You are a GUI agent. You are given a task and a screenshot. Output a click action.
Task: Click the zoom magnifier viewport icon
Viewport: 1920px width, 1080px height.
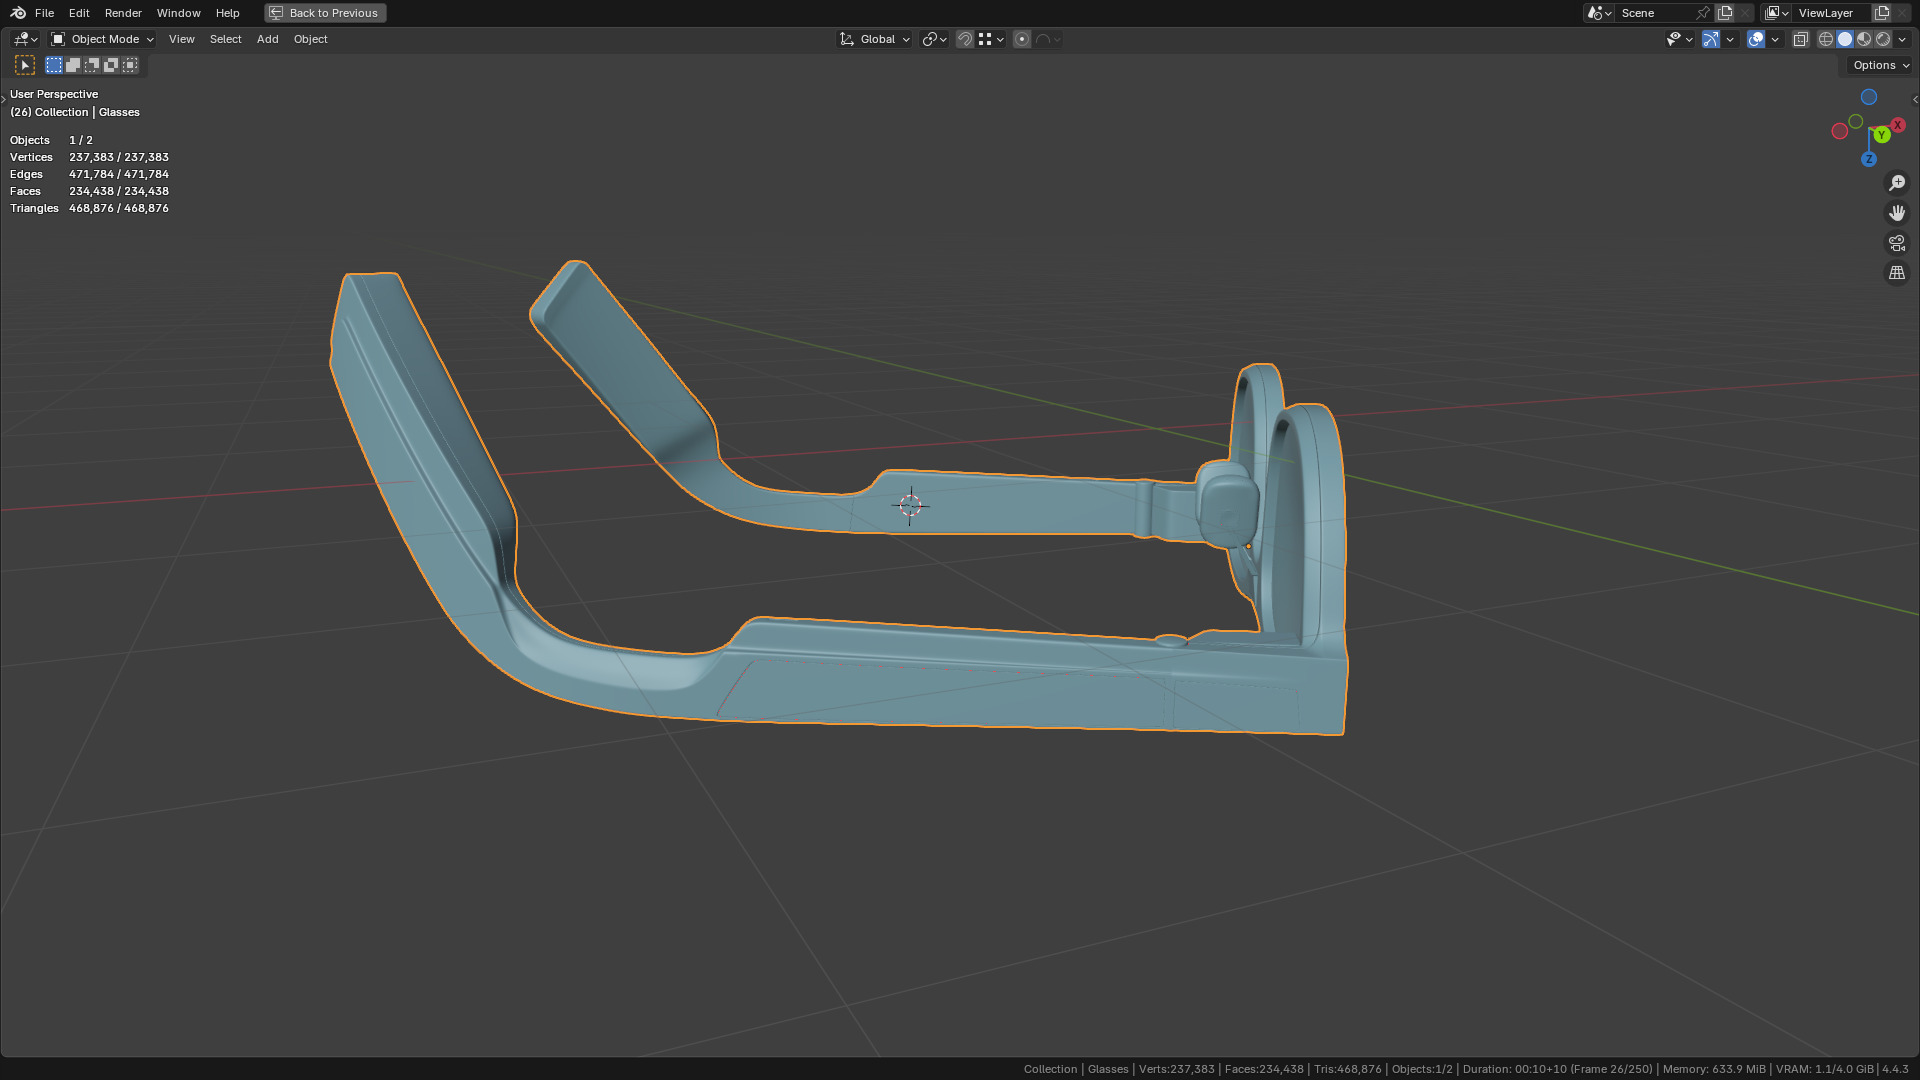pyautogui.click(x=1896, y=183)
